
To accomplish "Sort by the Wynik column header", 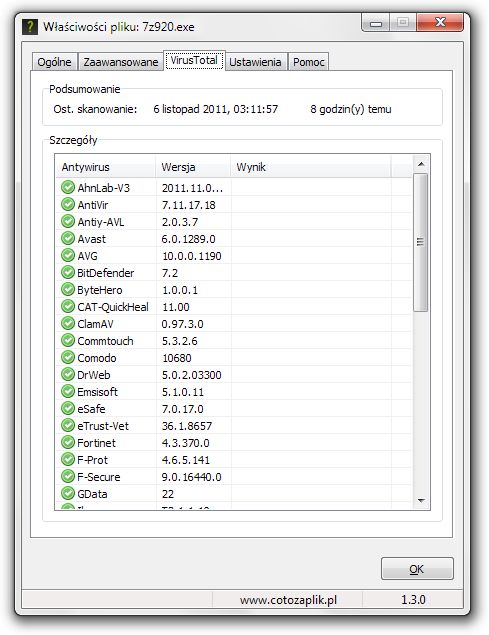I will [311, 167].
